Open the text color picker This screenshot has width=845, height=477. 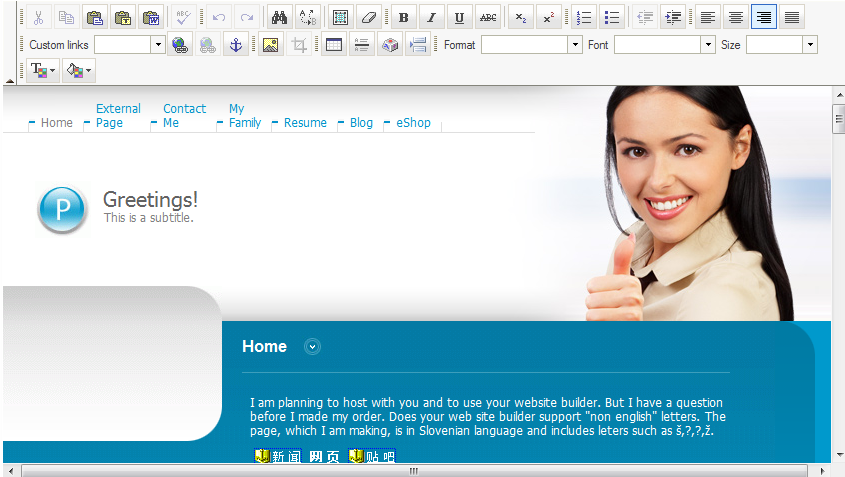click(44, 71)
